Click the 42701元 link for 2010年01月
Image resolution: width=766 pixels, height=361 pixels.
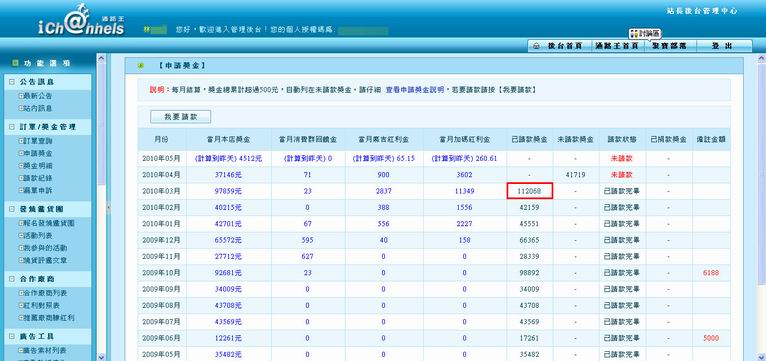[x=228, y=224]
